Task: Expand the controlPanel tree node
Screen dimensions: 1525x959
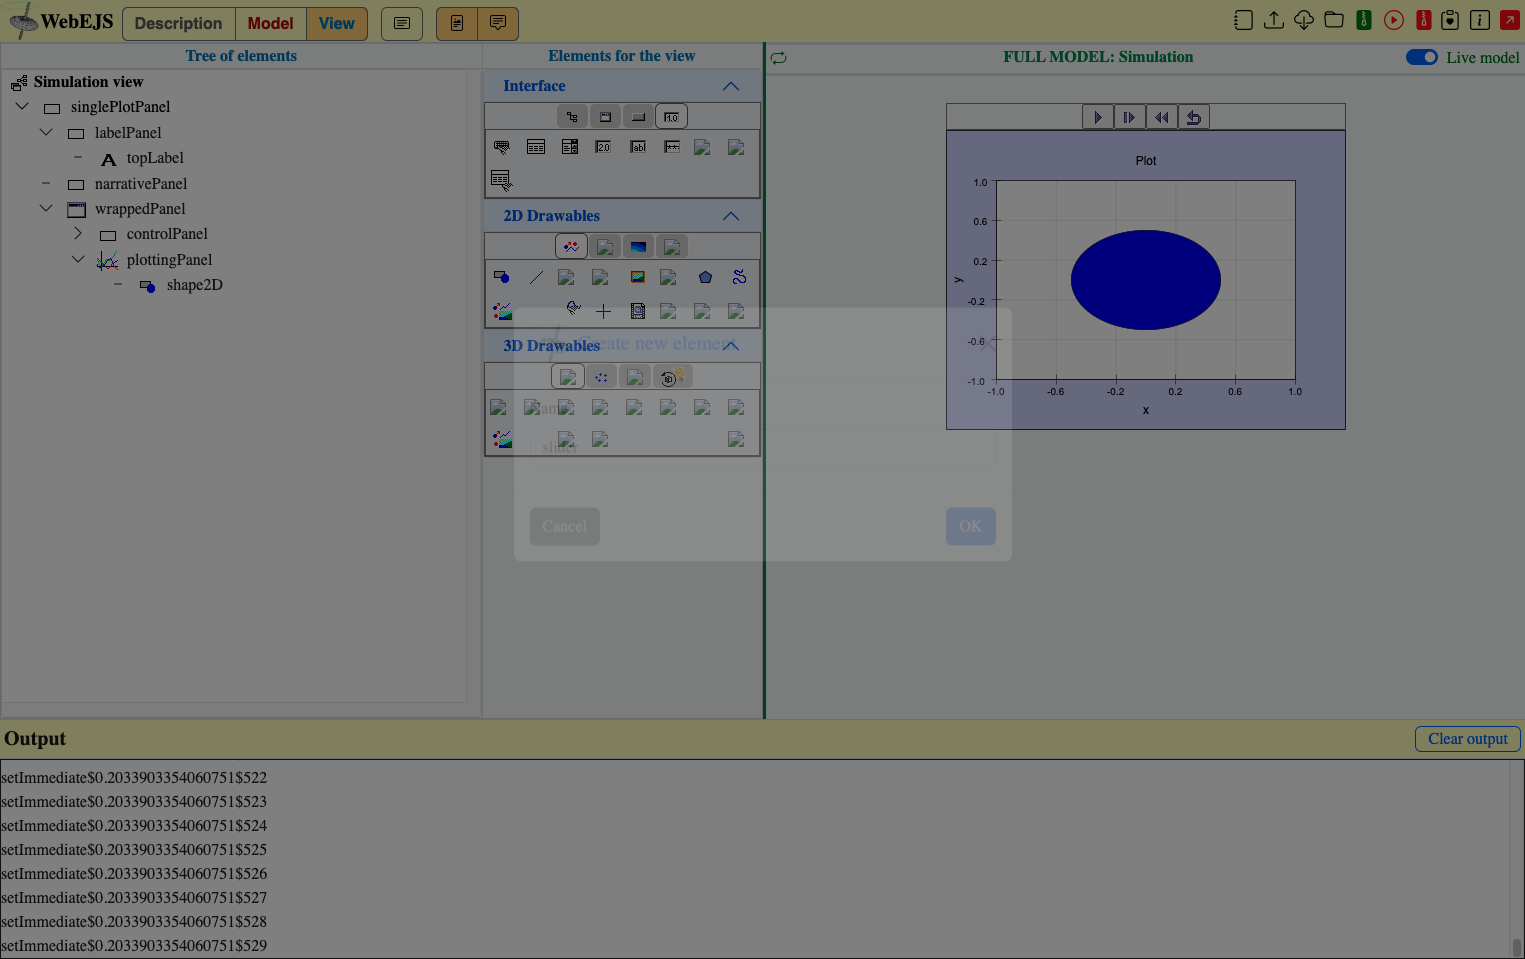Action: pyautogui.click(x=78, y=233)
